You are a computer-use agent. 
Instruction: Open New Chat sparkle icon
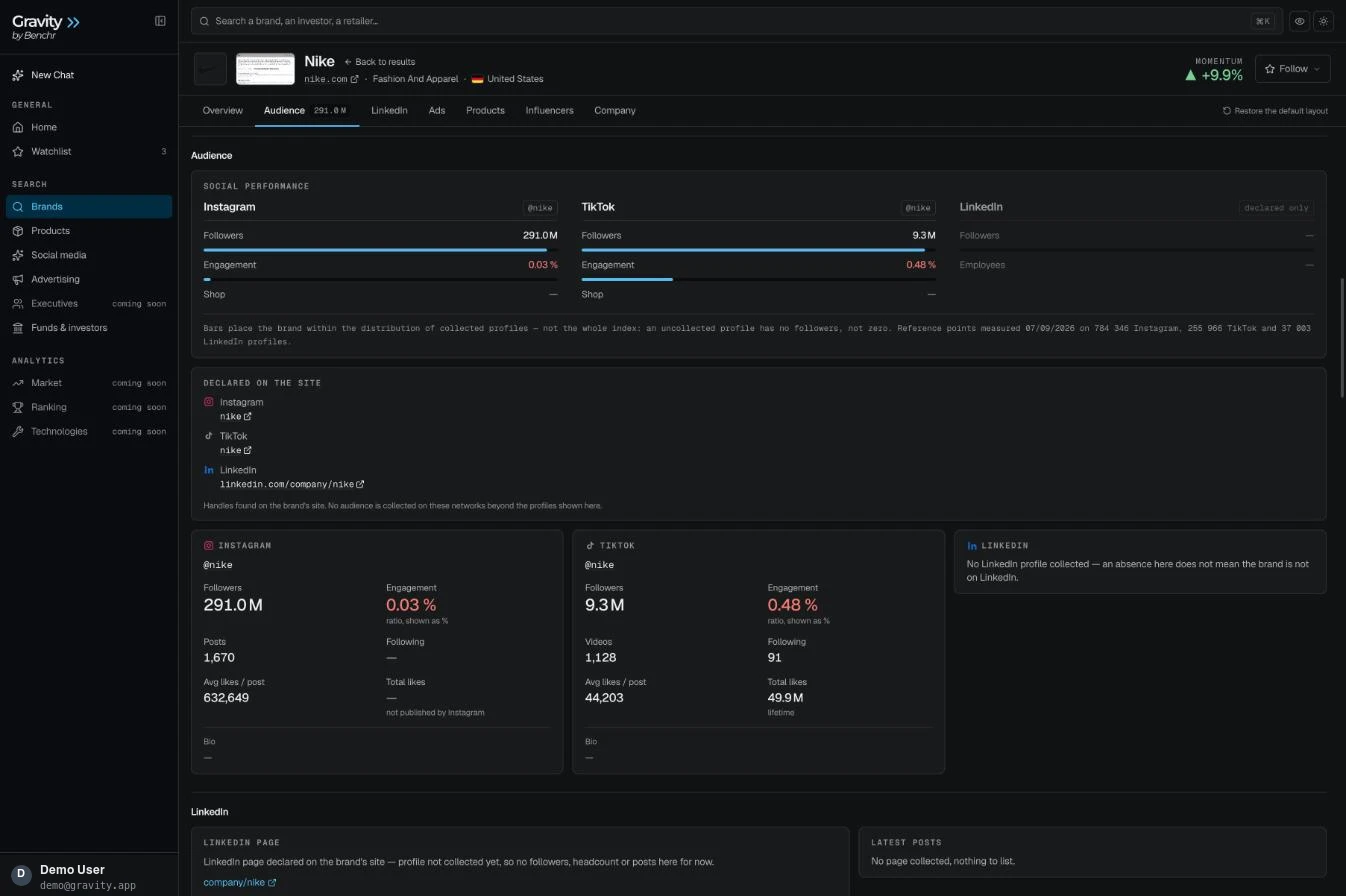[18, 75]
